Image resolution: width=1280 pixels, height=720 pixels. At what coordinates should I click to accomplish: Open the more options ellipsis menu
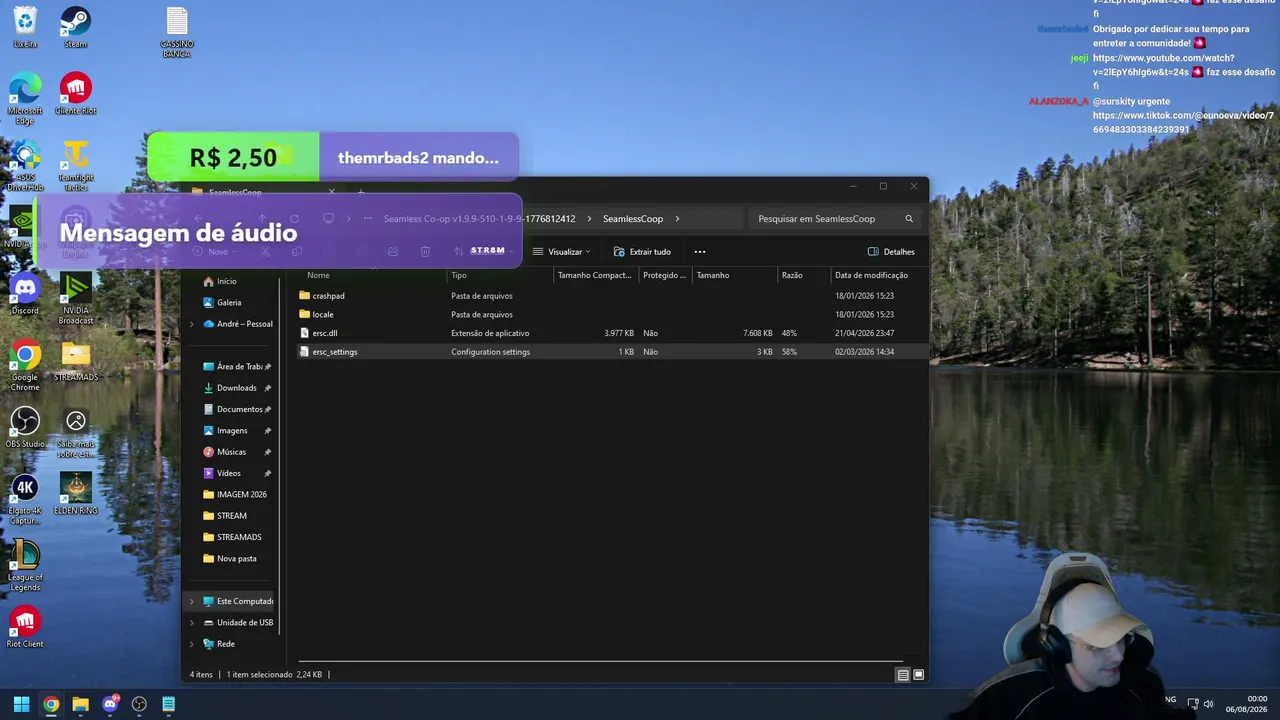point(700,252)
